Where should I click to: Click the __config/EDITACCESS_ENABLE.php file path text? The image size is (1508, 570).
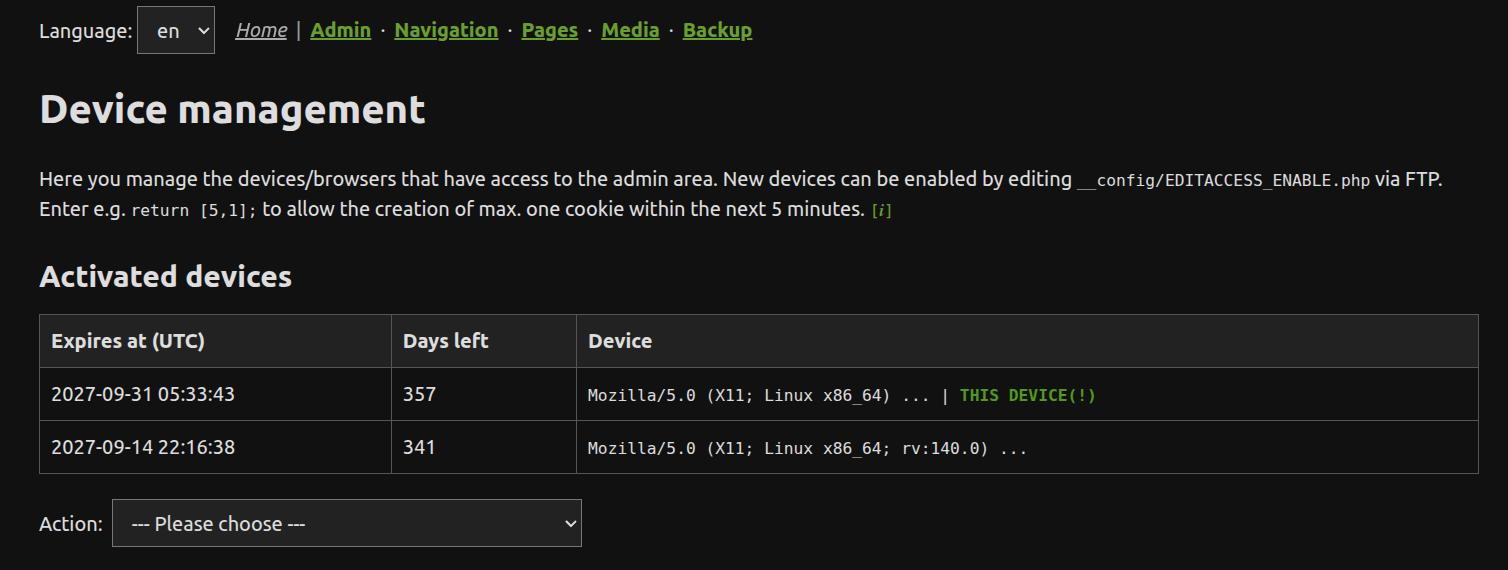click(1223, 181)
